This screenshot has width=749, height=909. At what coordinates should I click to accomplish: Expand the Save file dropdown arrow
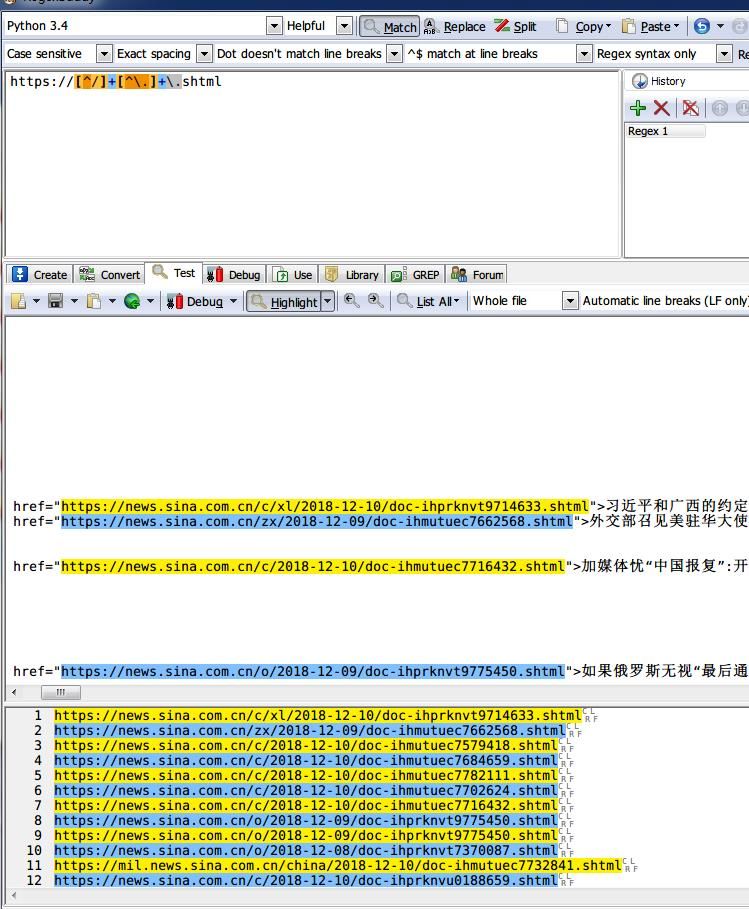(x=74, y=301)
